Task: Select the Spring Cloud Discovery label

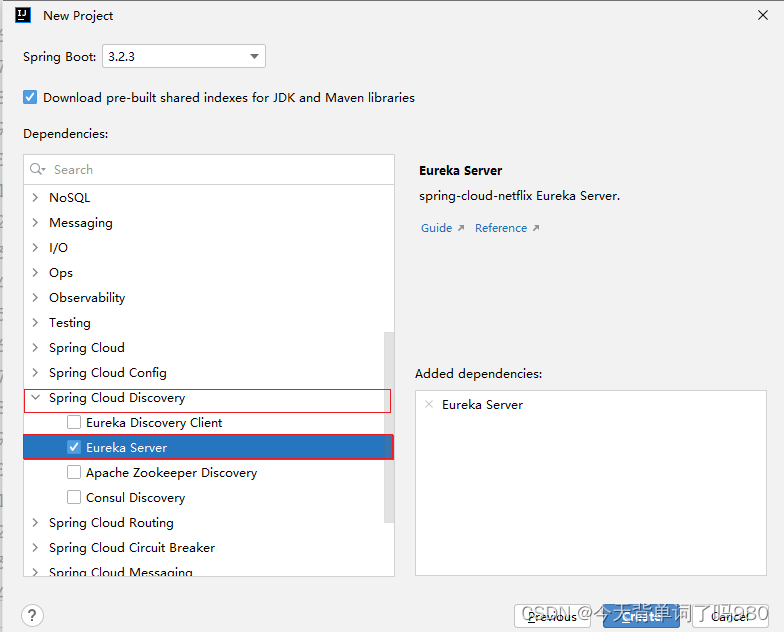Action: coord(117,398)
